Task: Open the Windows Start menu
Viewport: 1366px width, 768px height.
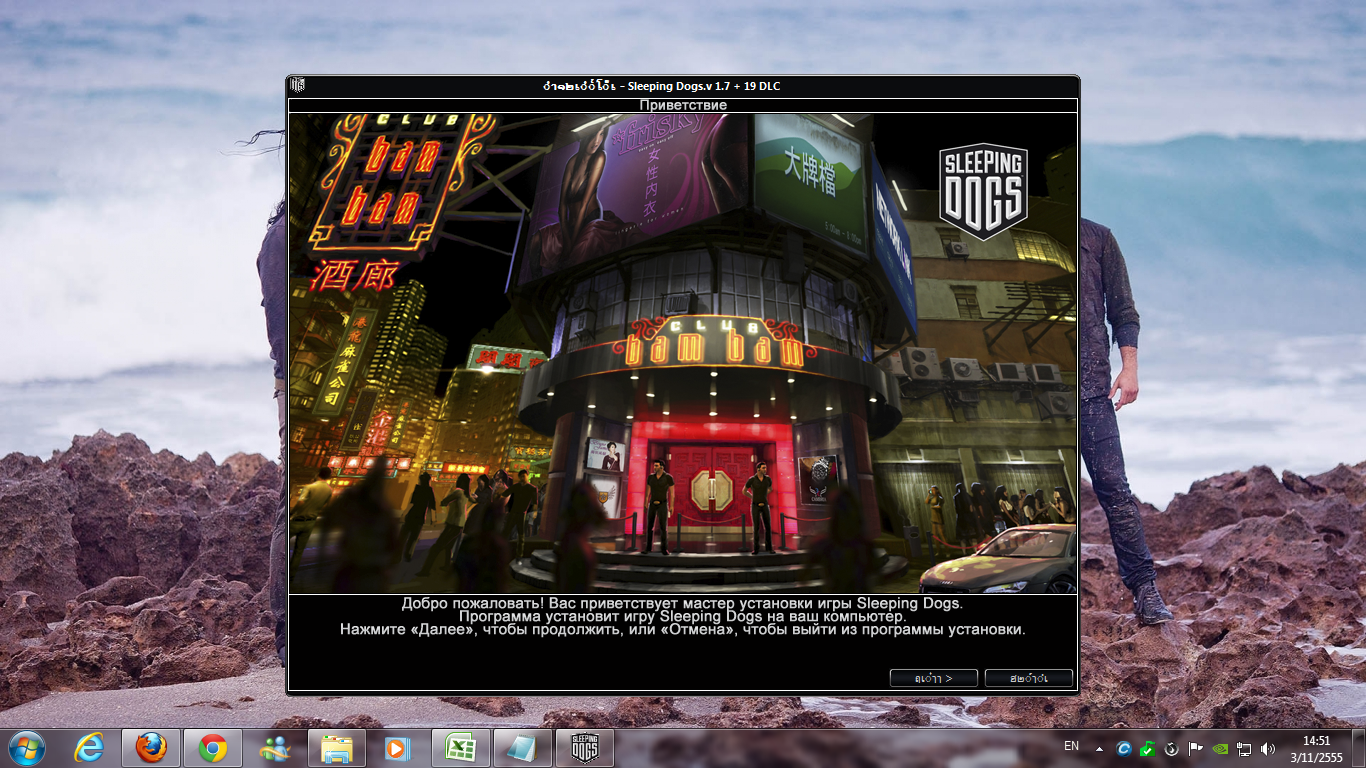Action: pyautogui.click(x=27, y=747)
